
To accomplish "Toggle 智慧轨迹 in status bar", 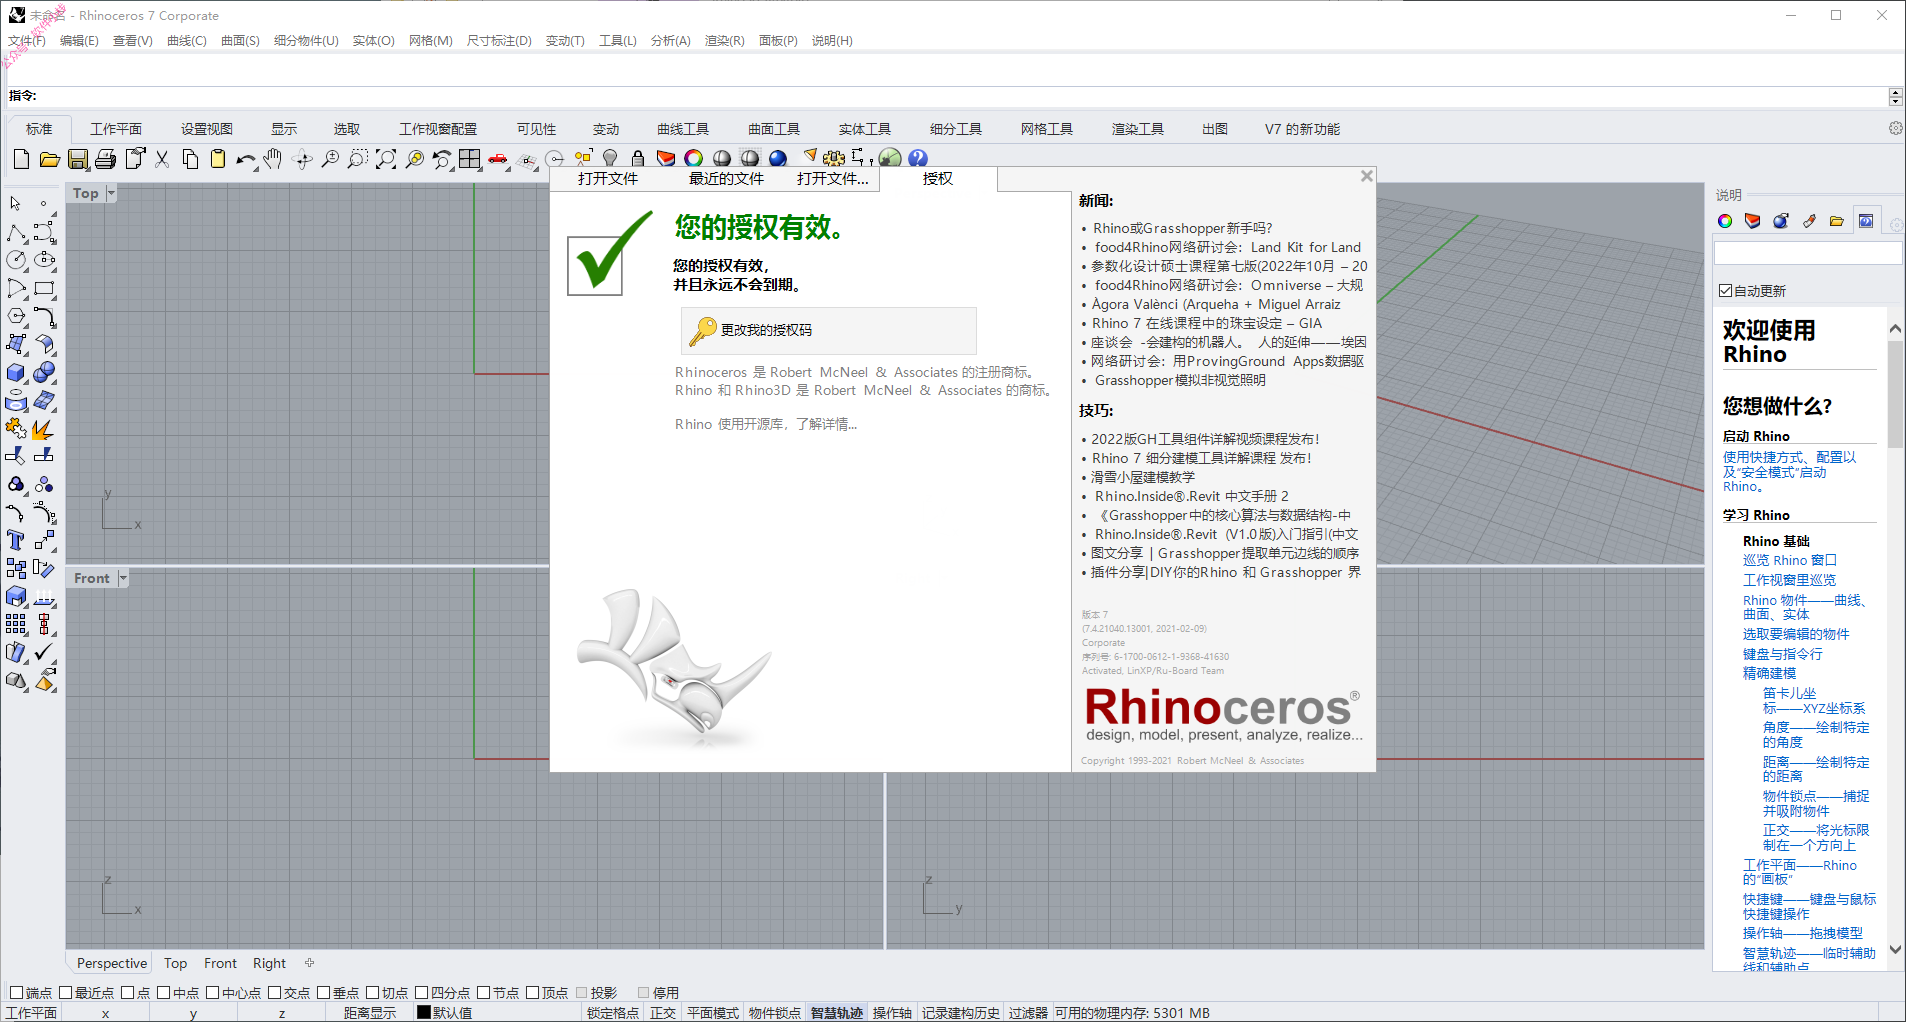I will 837,1013.
